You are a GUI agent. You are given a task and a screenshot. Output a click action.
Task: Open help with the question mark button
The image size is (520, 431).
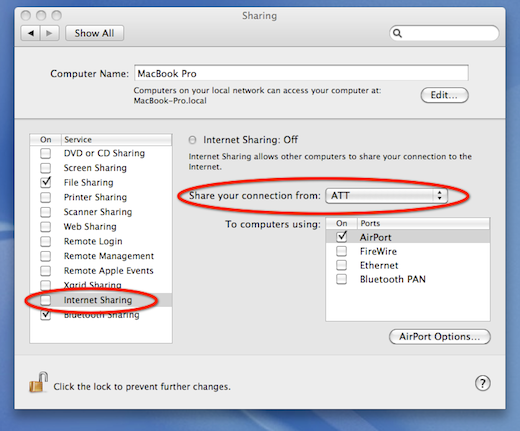pos(482,383)
